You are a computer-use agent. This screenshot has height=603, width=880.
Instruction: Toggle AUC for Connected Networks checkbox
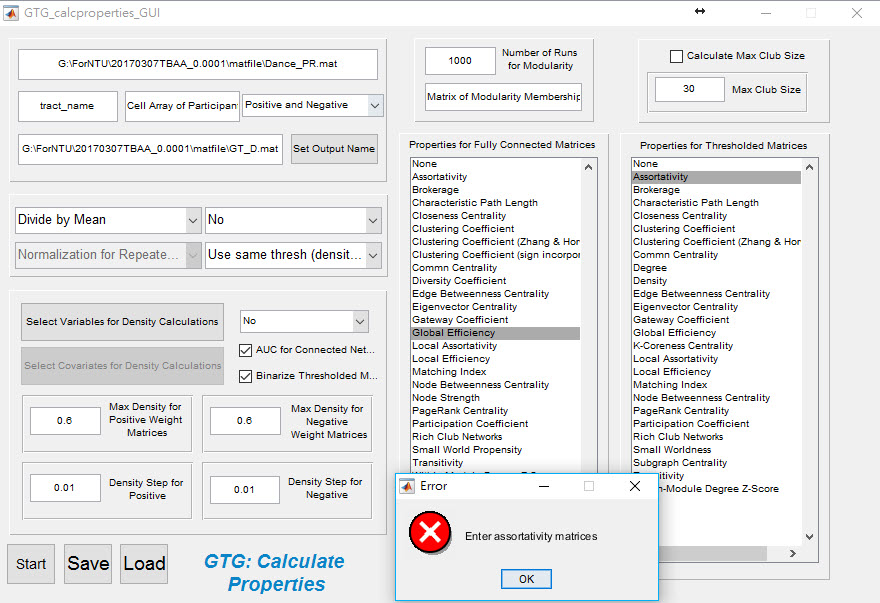[246, 350]
